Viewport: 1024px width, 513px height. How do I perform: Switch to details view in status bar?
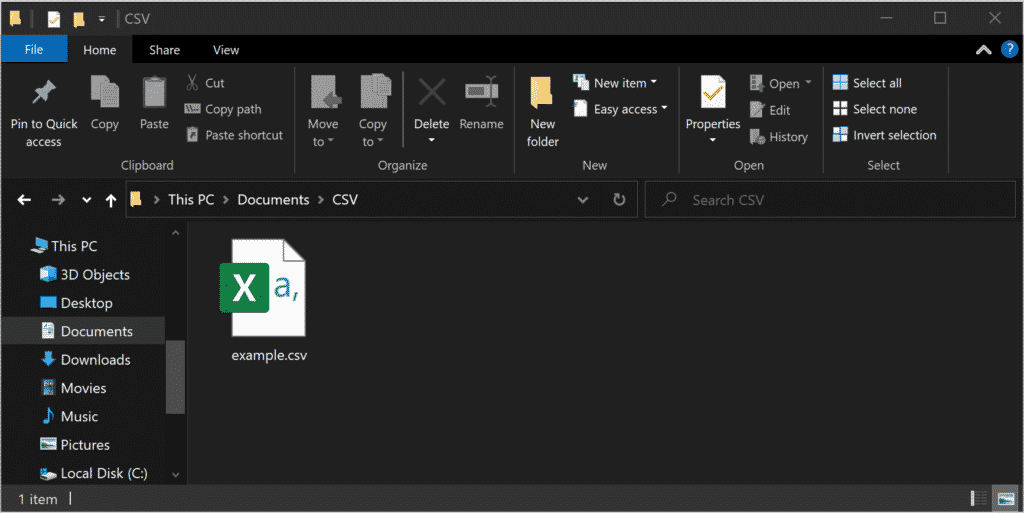(x=979, y=498)
